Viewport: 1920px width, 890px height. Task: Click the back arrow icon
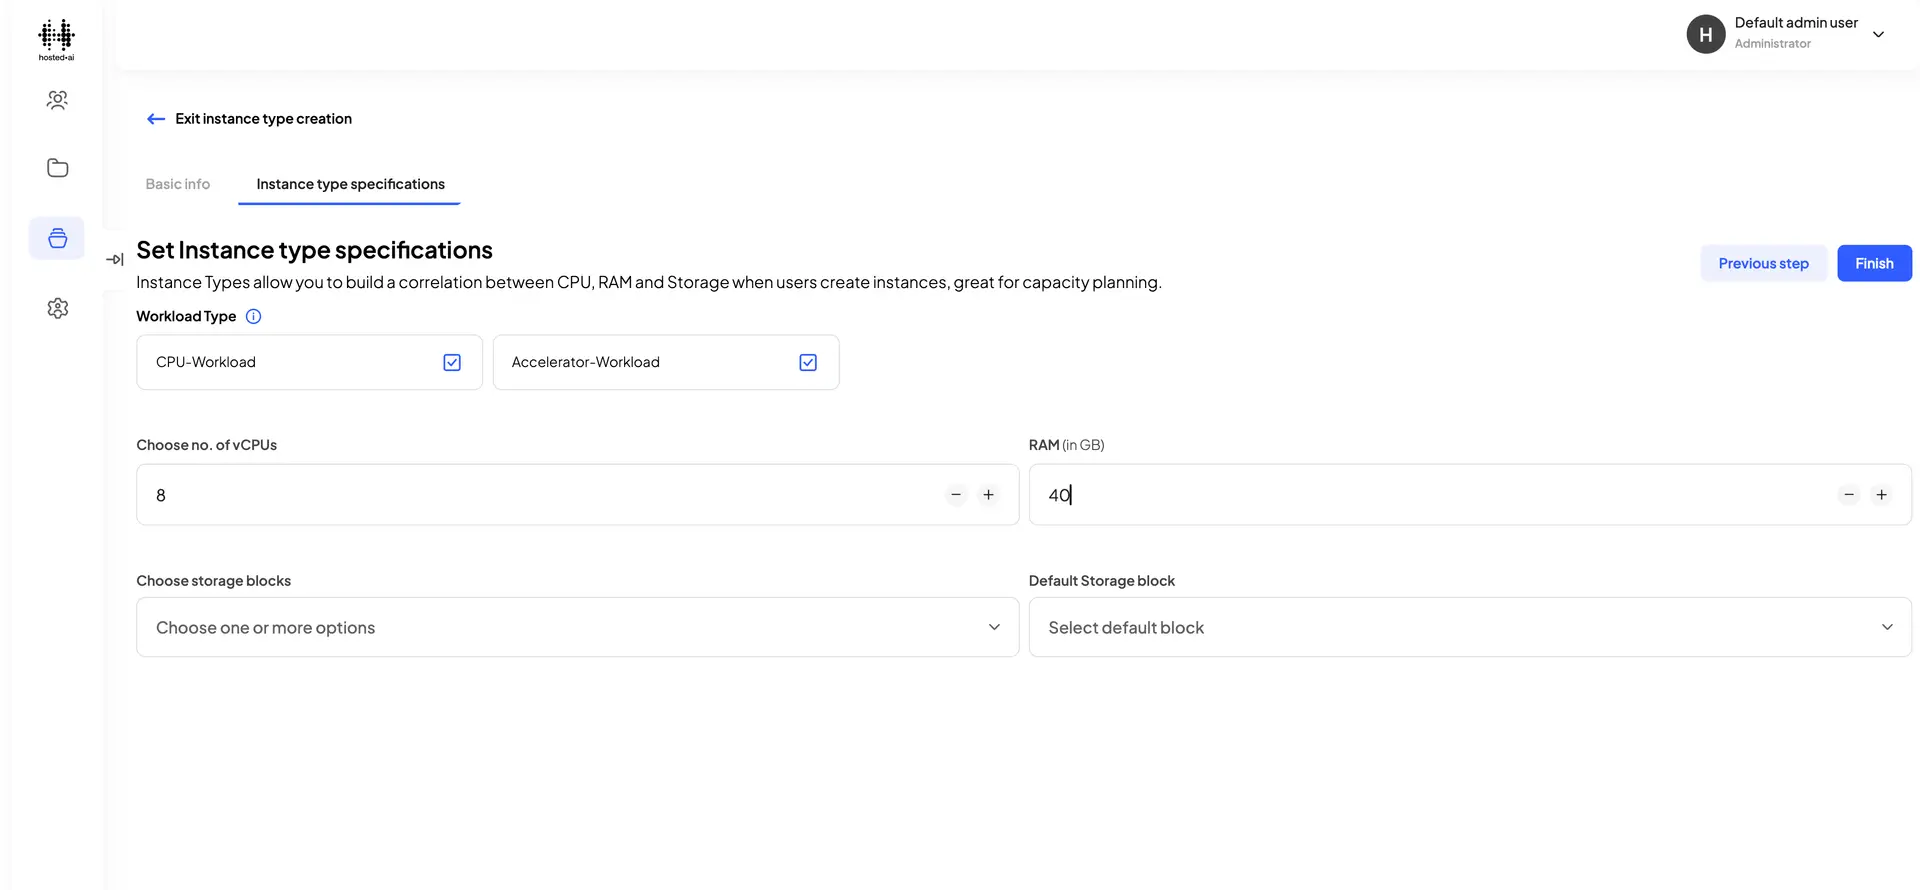156,119
